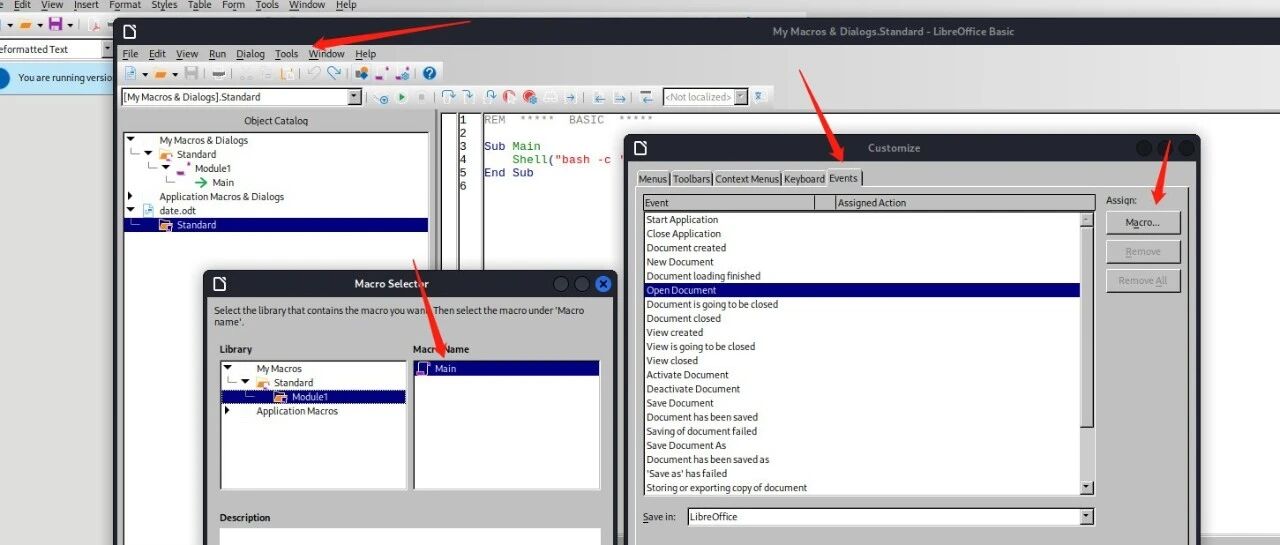Click the Remove button in Customize

(x=1143, y=252)
